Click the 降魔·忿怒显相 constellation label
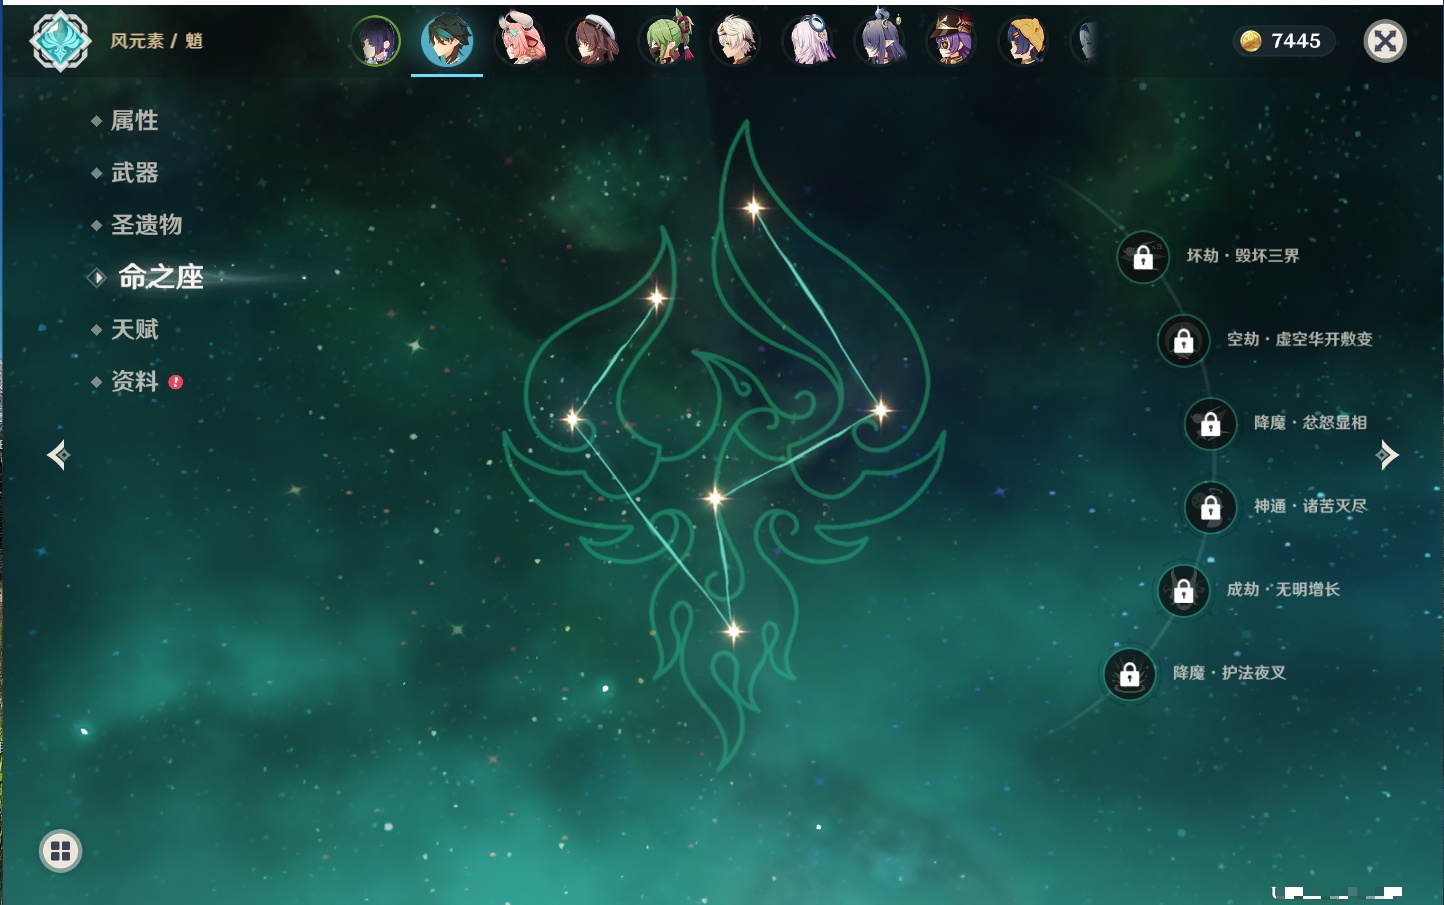The width and height of the screenshot is (1444, 905). pos(1311,422)
